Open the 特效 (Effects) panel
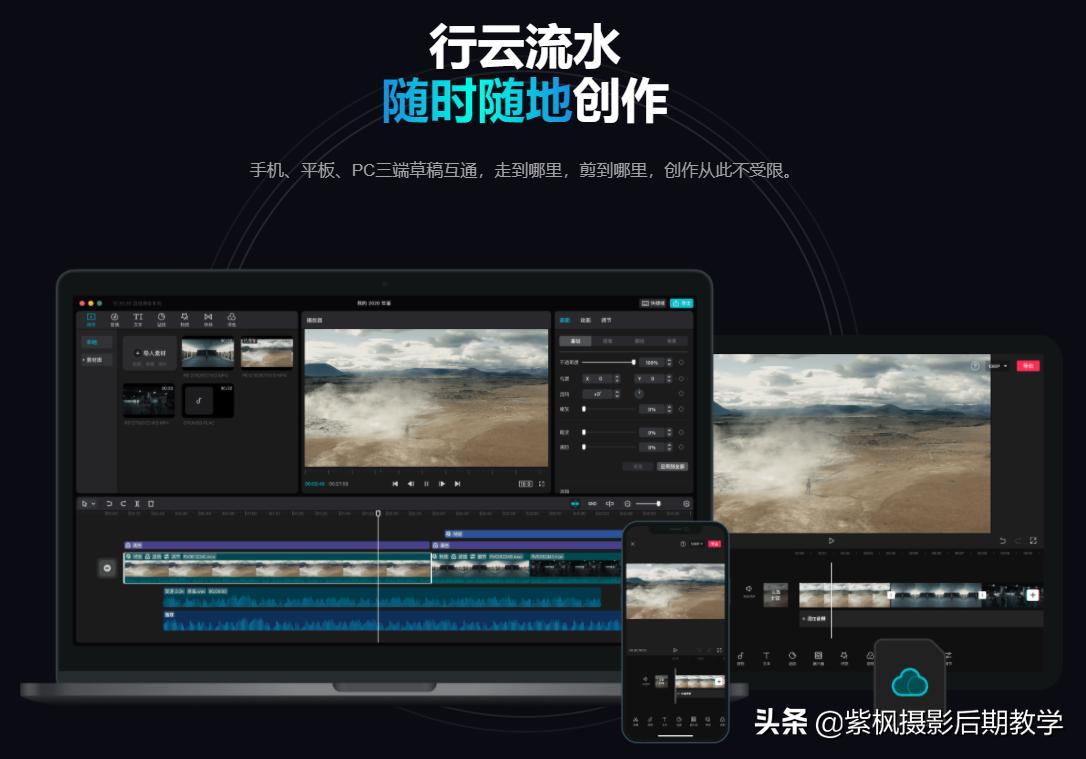This screenshot has height=759, width=1086. pyautogui.click(x=185, y=318)
